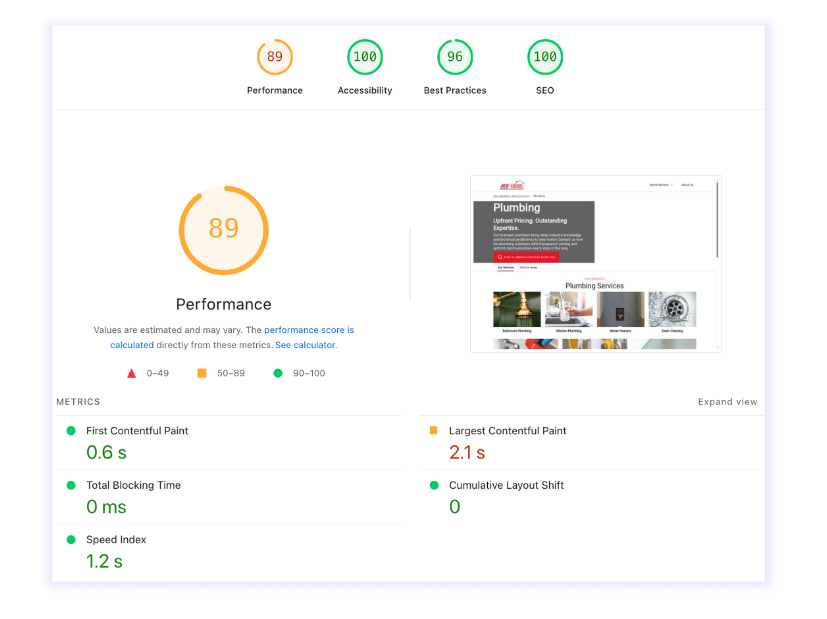Click the orange square beside Largest Contentful Paint
The height and width of the screenshot is (619, 827).
click(x=432, y=430)
